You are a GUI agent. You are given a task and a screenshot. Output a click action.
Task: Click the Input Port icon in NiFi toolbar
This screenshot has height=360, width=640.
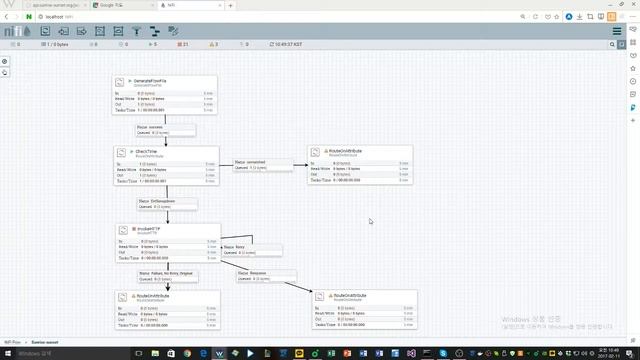tap(63, 31)
